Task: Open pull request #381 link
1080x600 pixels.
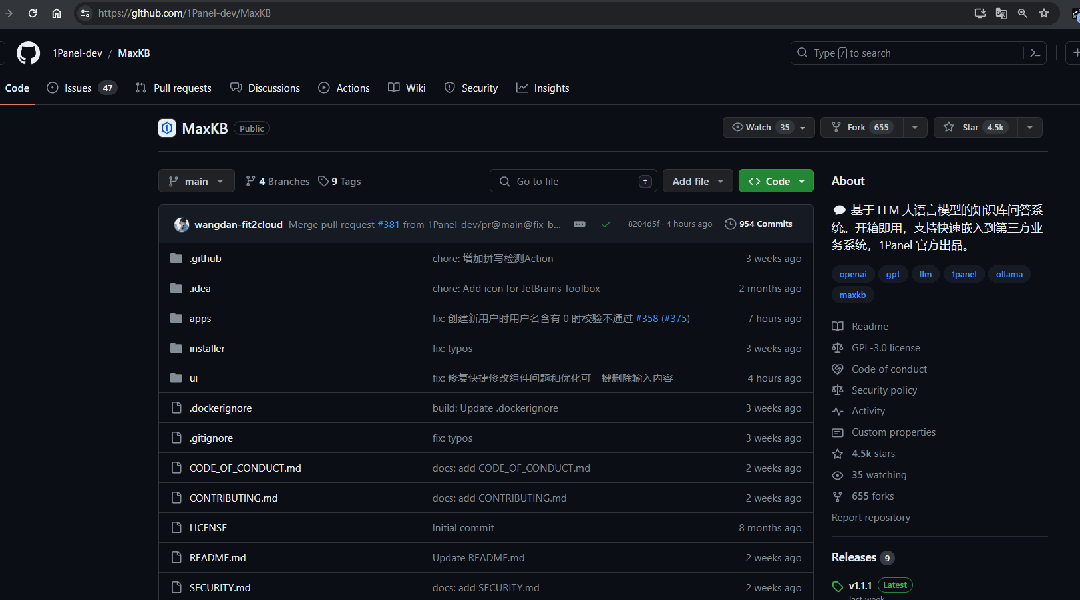Action: coord(388,225)
